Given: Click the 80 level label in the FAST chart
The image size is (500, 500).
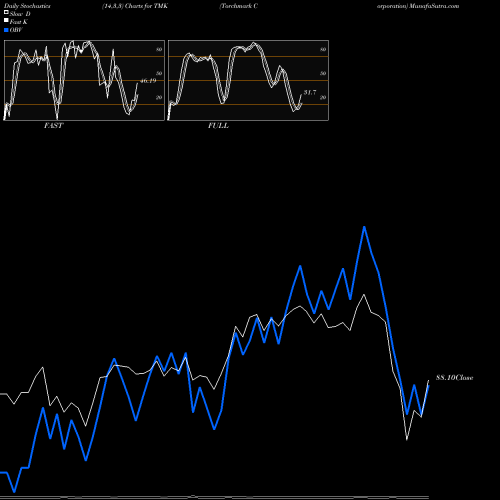Looking at the screenshot, I should tap(159, 49).
